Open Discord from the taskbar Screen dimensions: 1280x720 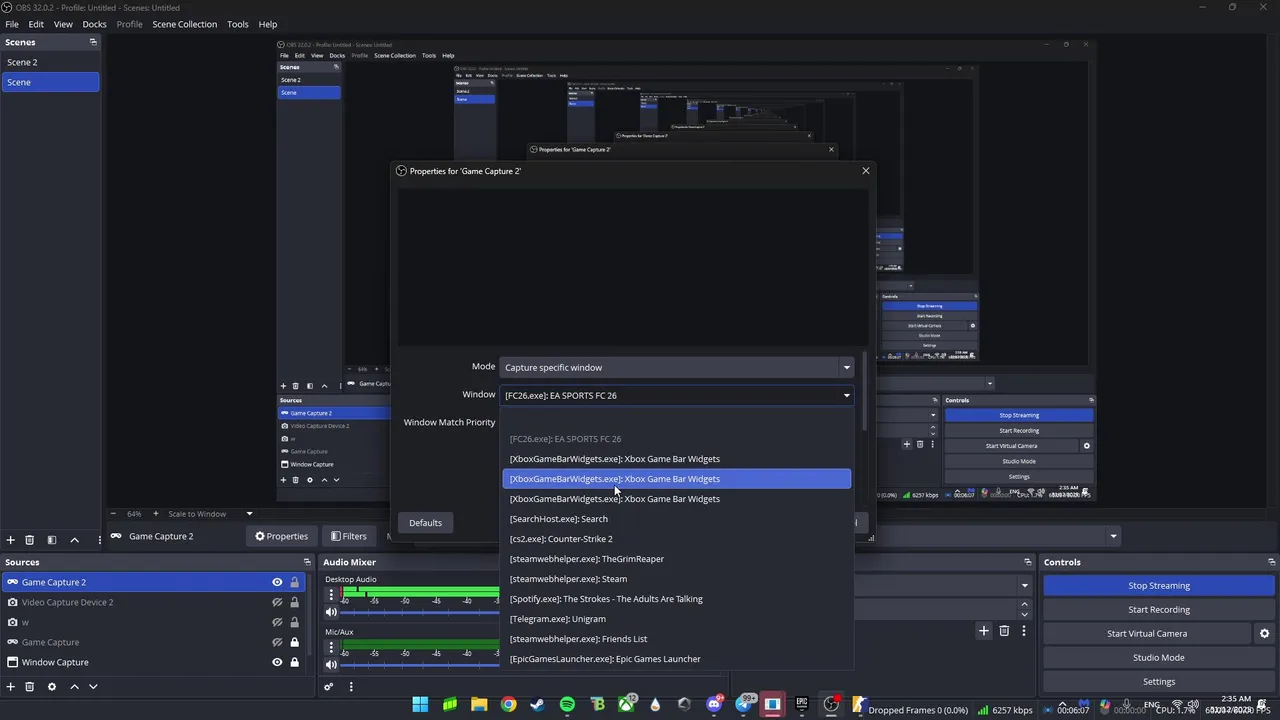[x=714, y=704]
